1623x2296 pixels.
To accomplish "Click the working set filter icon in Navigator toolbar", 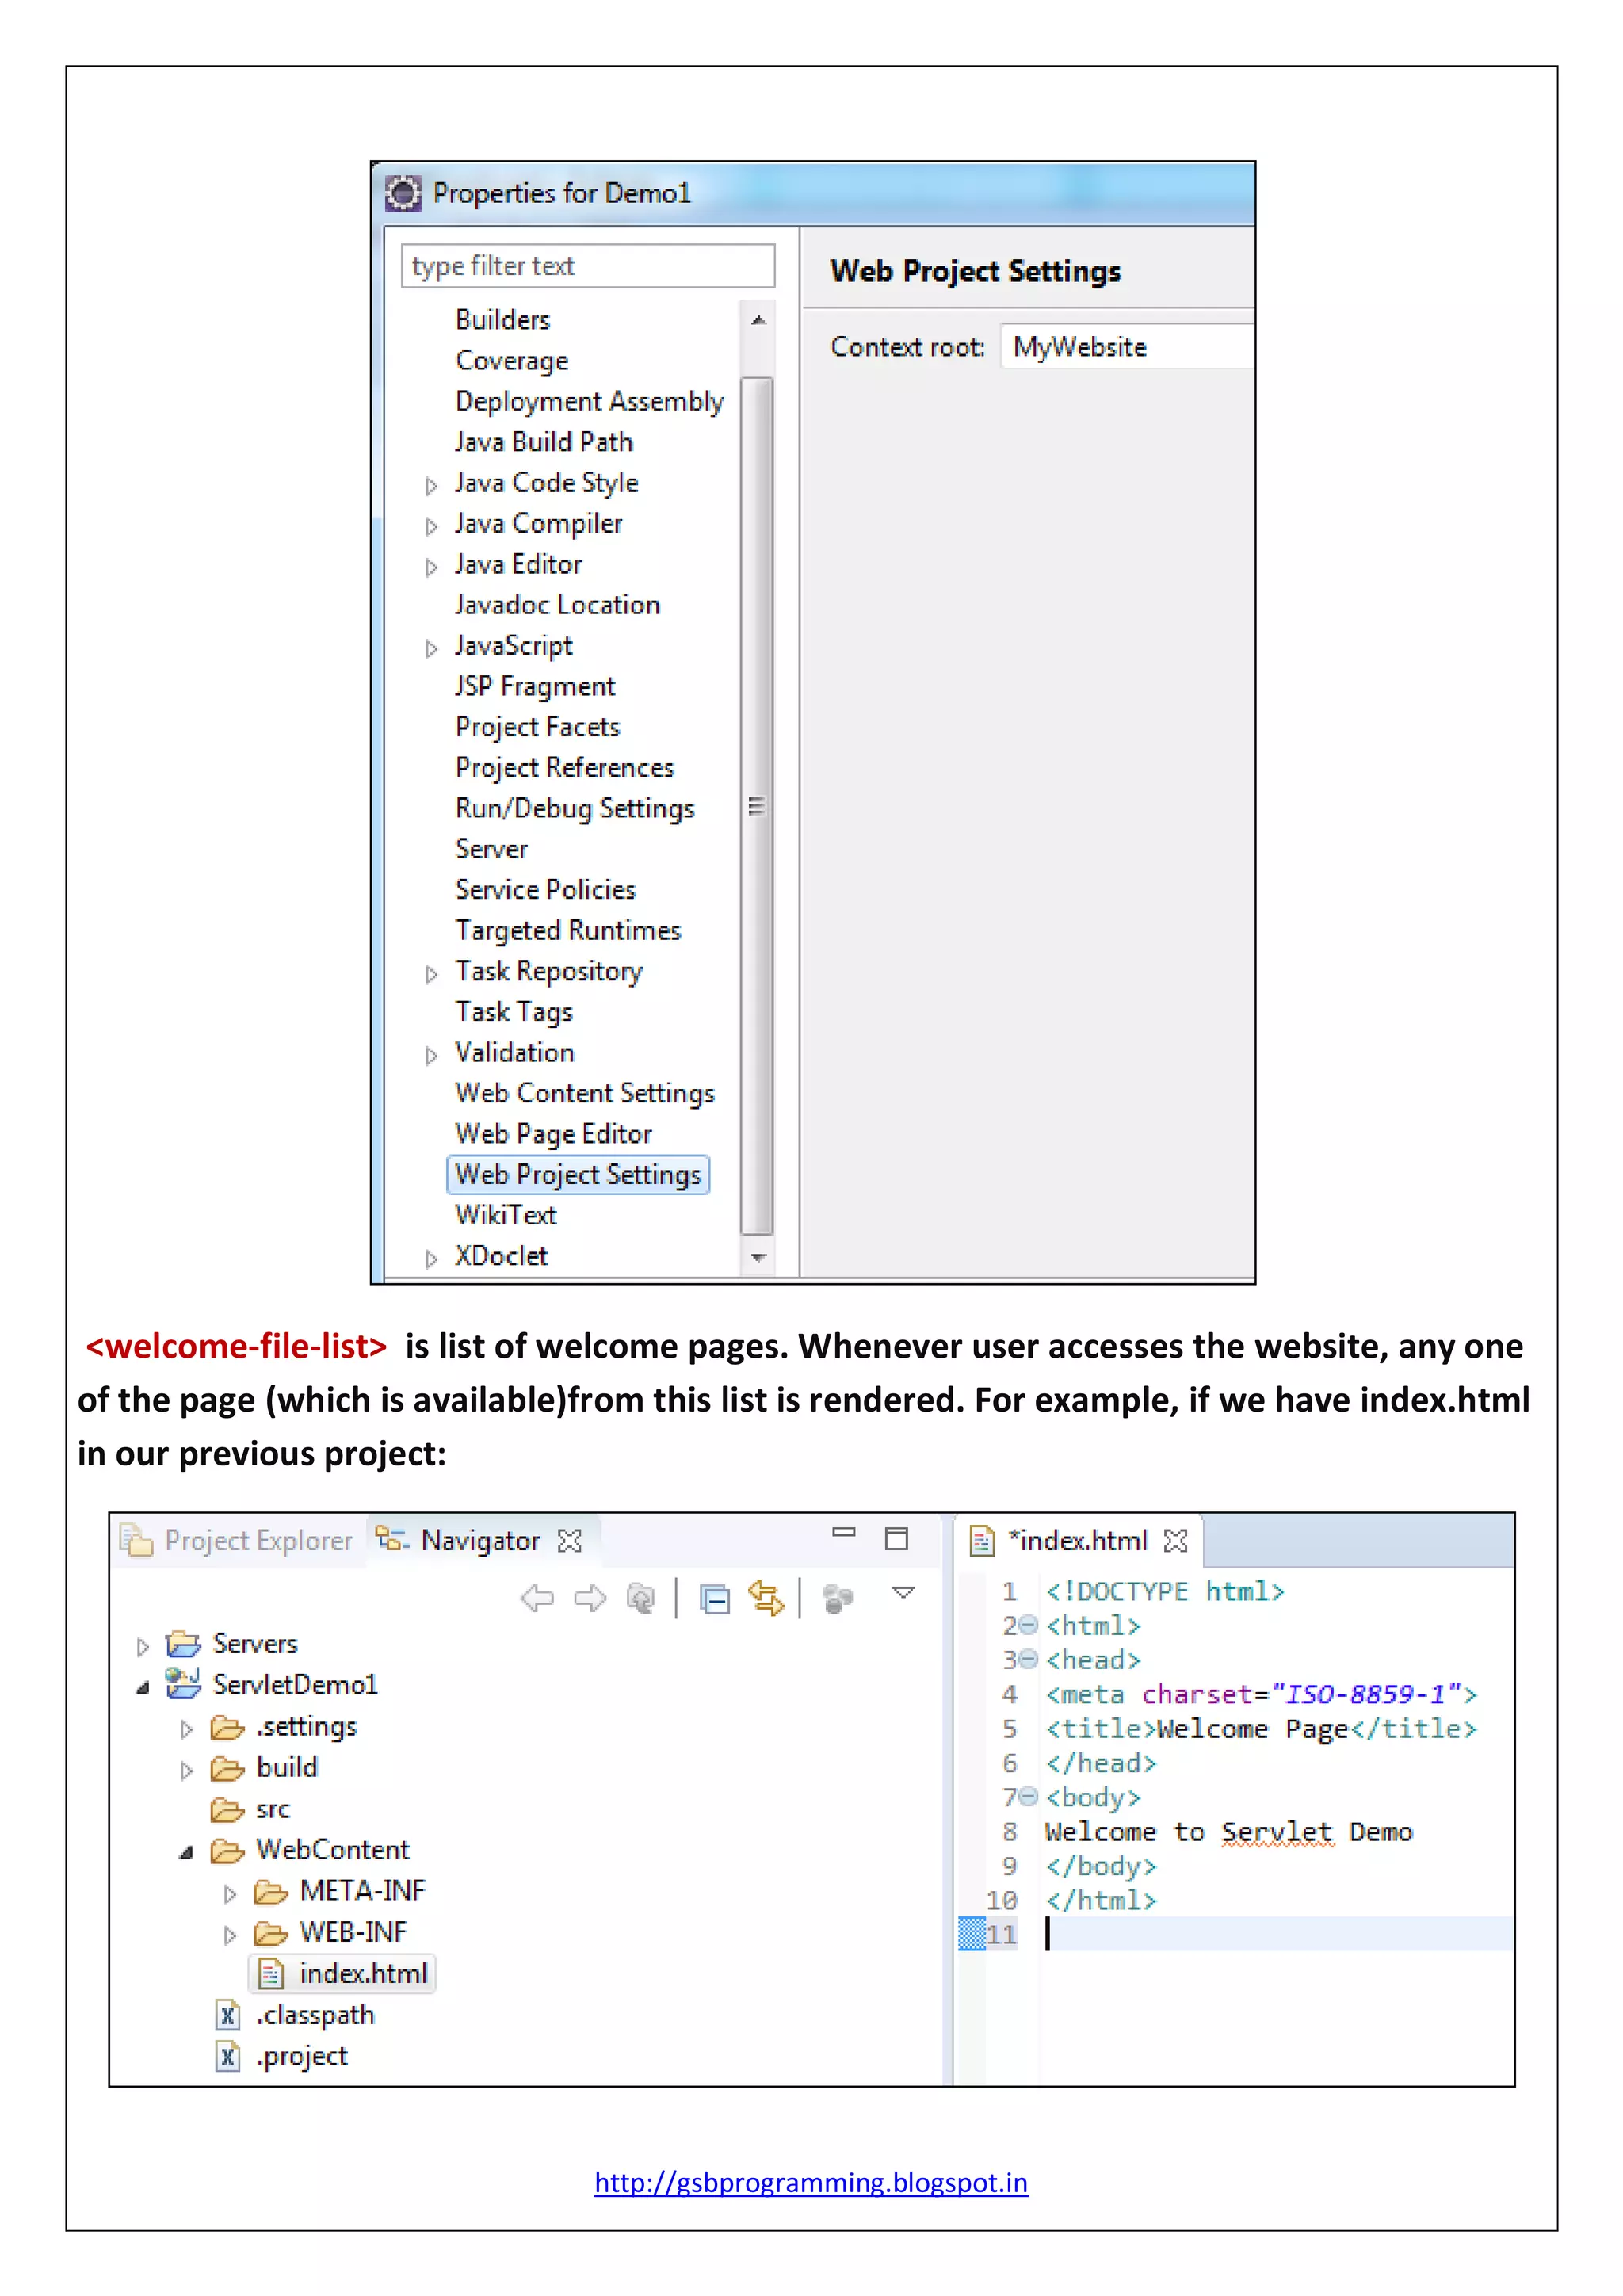I will pyautogui.click(x=838, y=1599).
